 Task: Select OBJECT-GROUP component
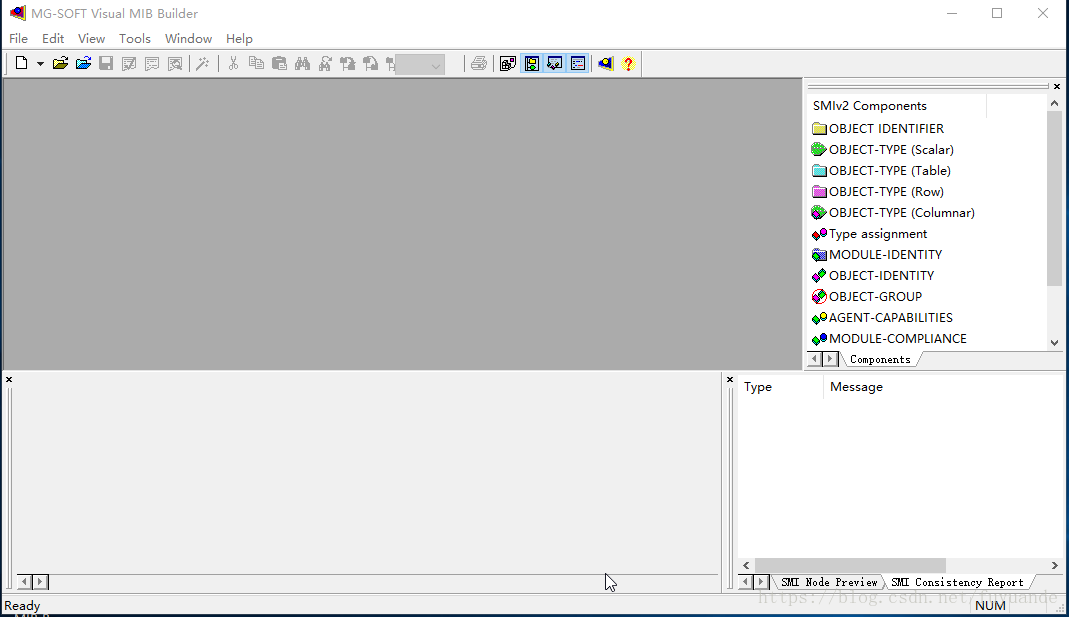point(867,297)
